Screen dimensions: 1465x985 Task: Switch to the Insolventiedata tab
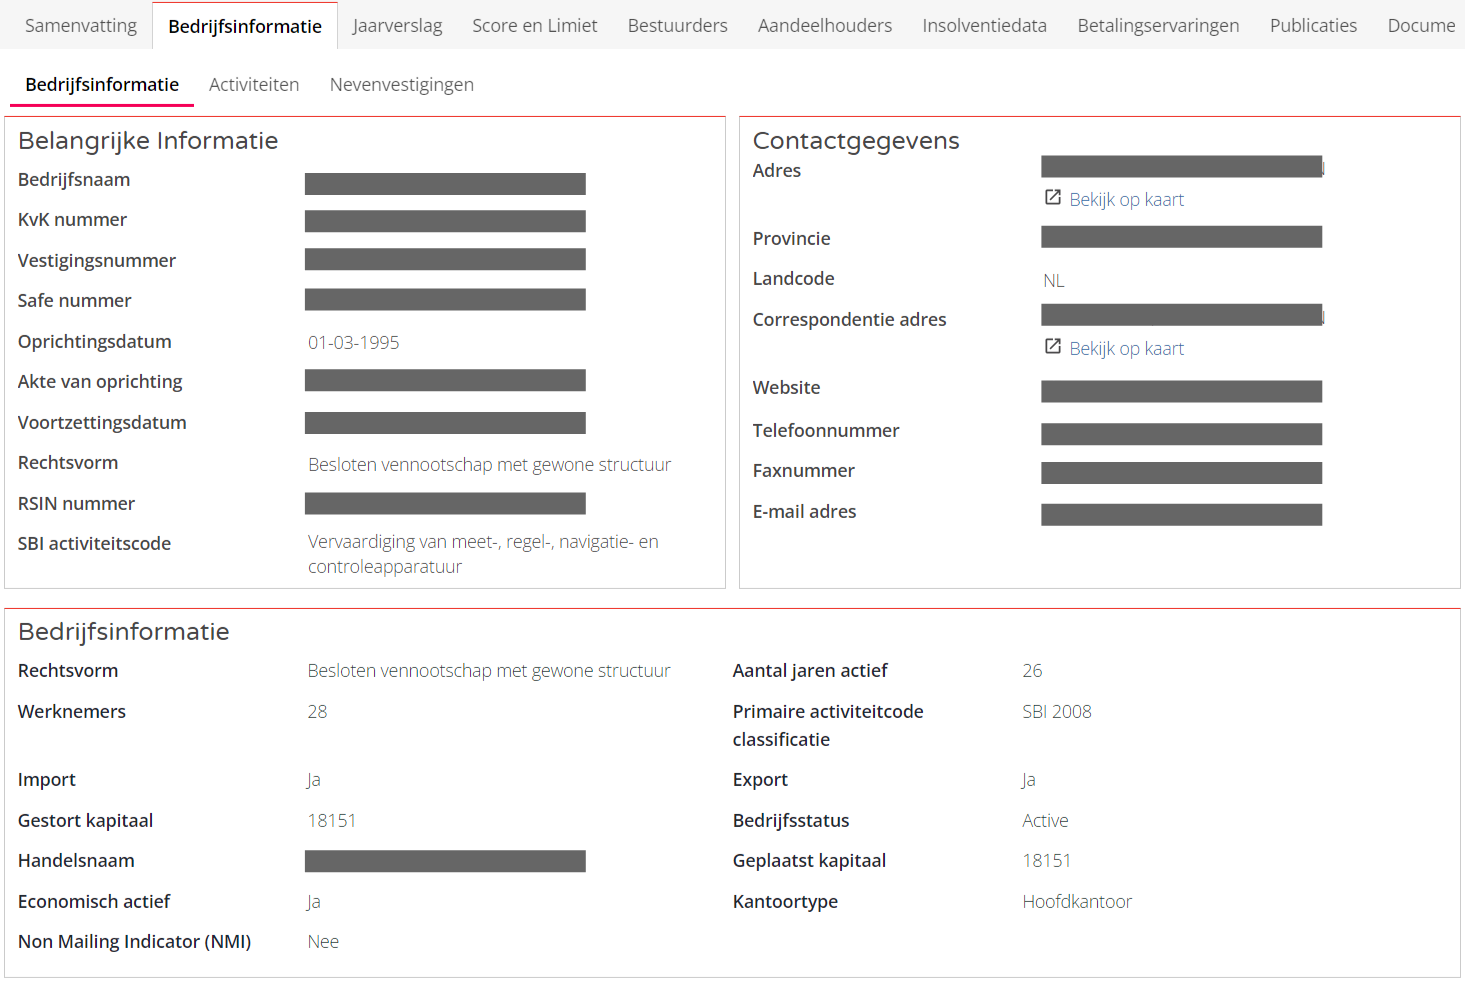click(x=984, y=25)
